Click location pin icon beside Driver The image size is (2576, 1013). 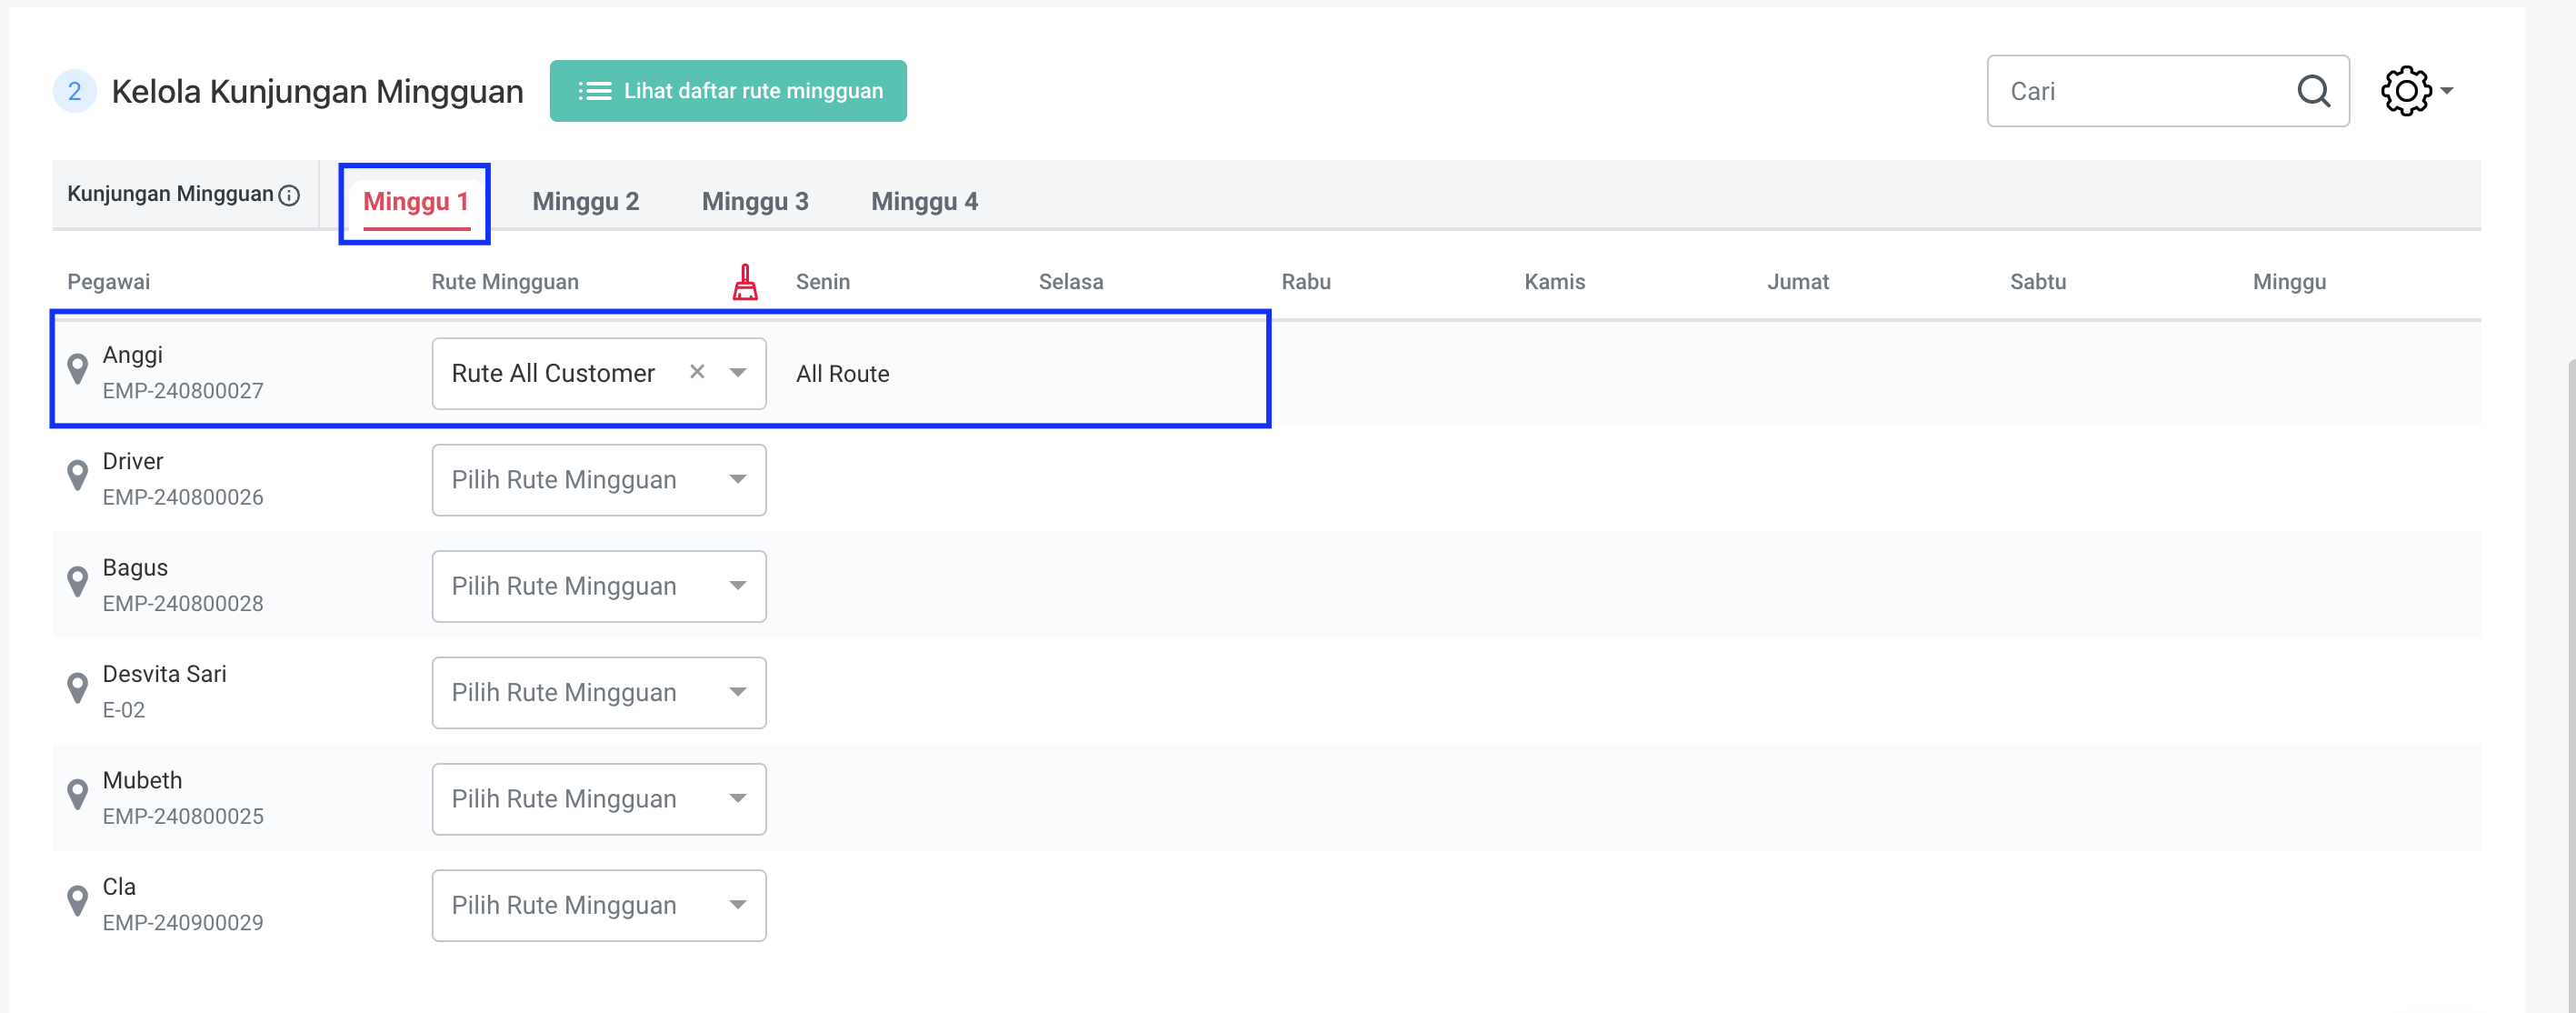click(x=77, y=475)
